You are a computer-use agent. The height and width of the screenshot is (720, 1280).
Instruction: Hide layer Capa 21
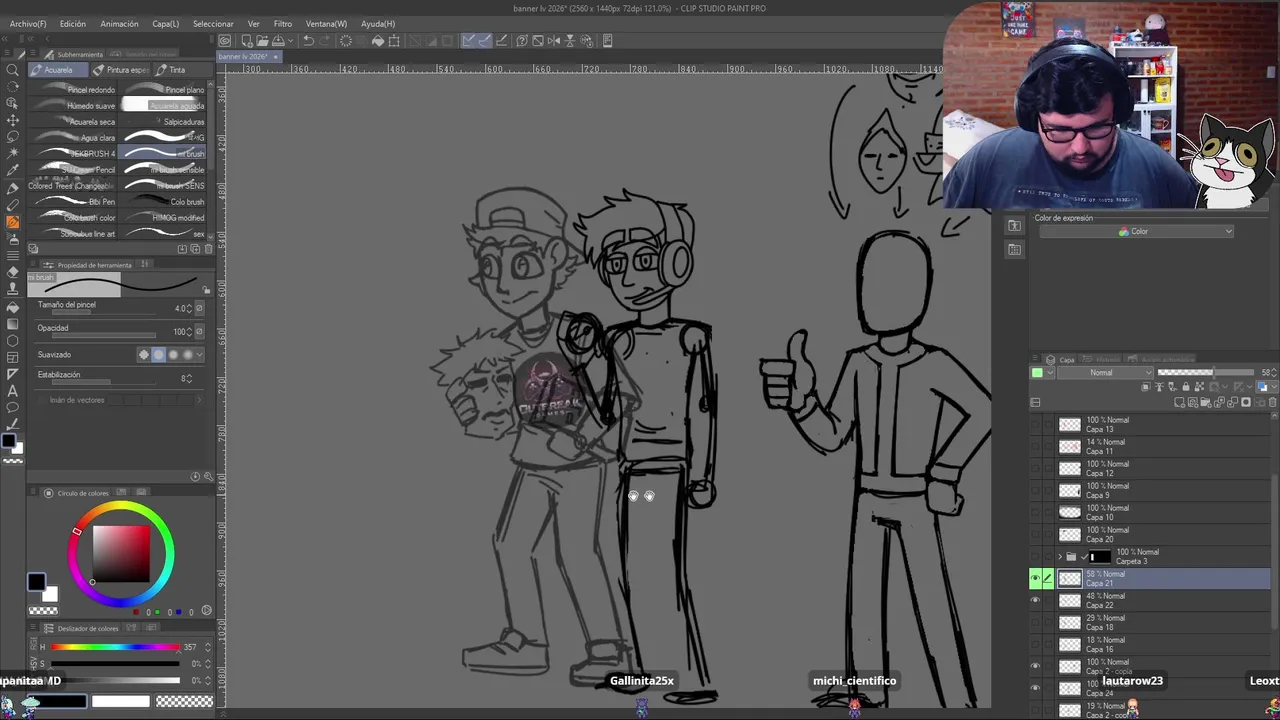pyautogui.click(x=1035, y=579)
